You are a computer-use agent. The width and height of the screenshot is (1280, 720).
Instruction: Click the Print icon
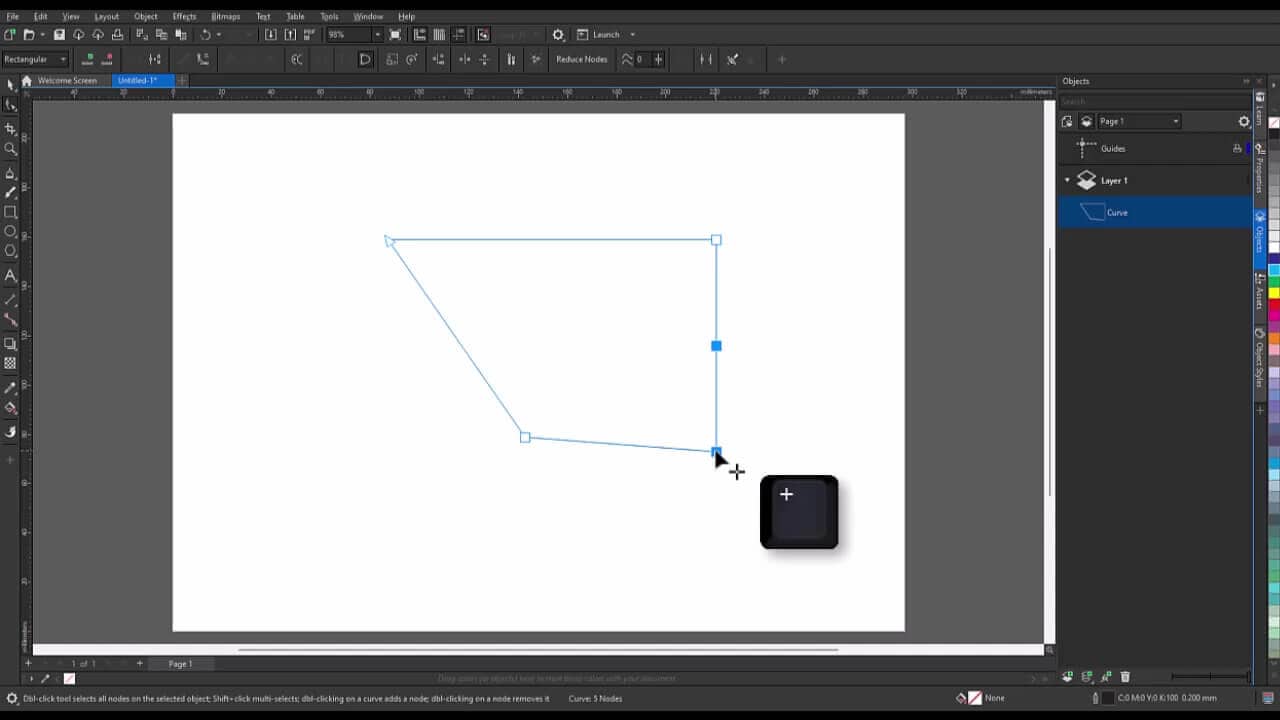117,35
